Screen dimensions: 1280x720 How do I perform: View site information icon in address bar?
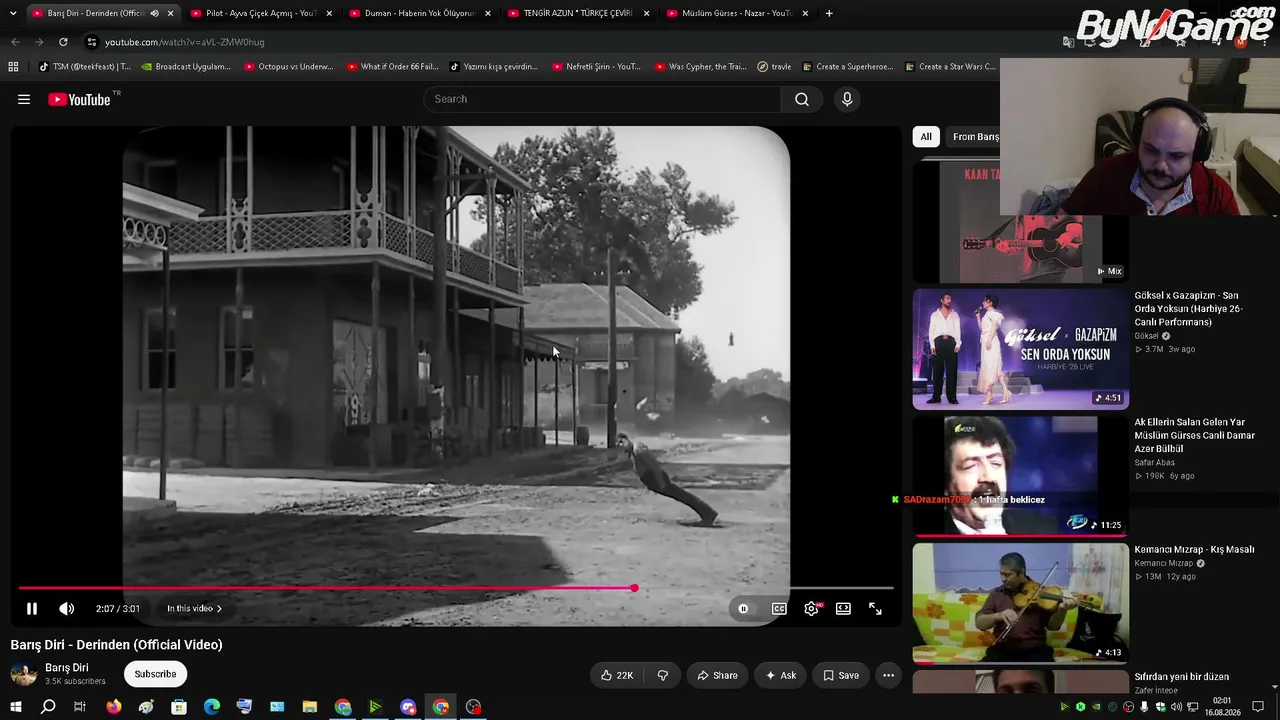tap(92, 42)
